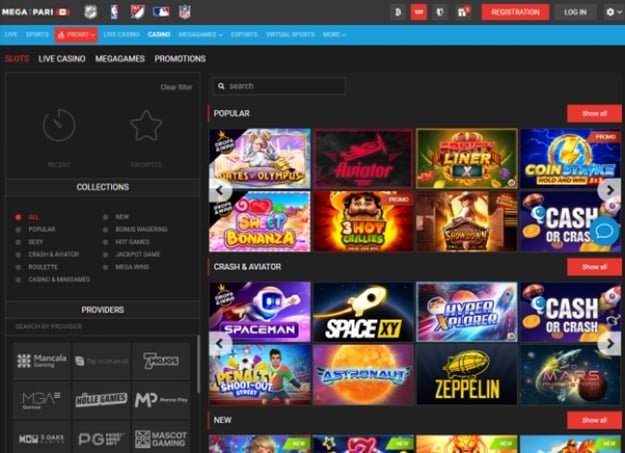
Task: Select the ROULETTE collection filter
Action: click(37, 267)
